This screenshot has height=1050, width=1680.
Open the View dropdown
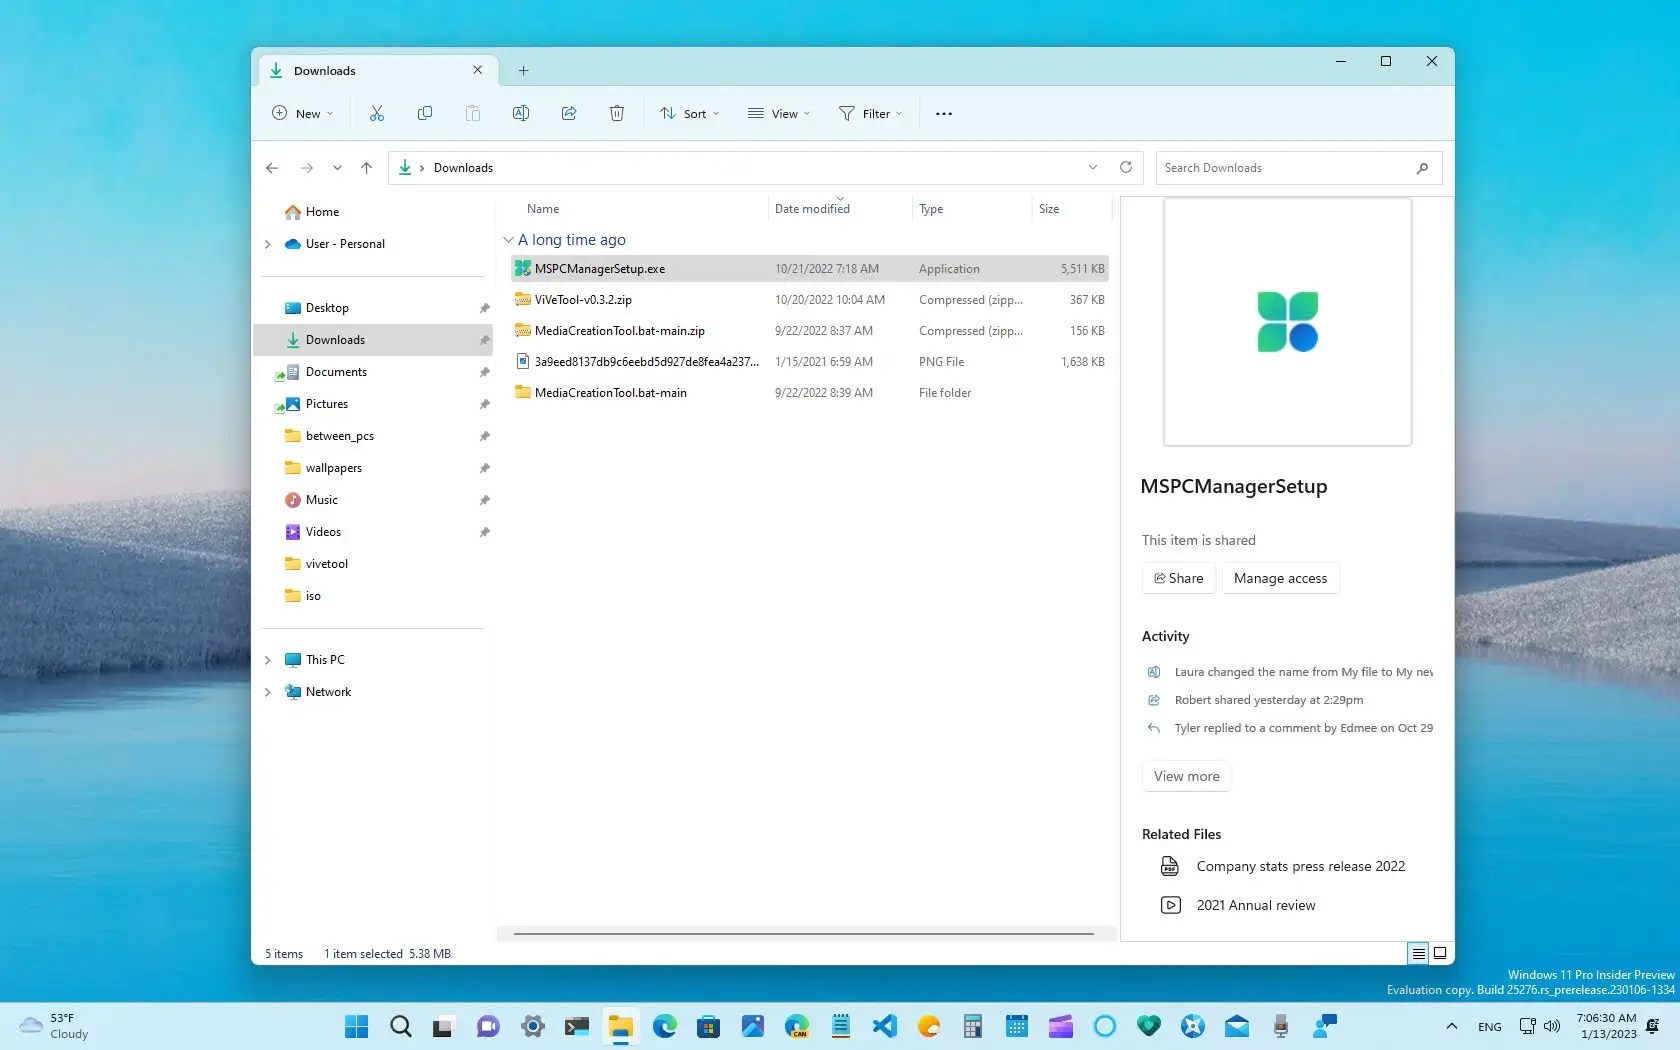(x=778, y=113)
